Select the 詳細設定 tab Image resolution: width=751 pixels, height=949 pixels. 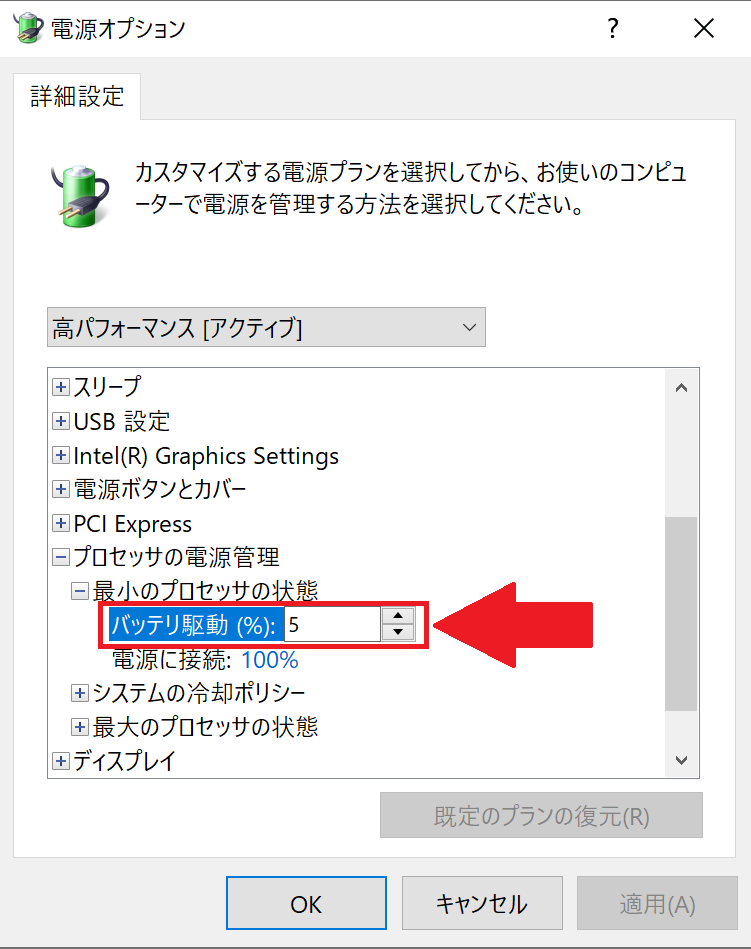(77, 97)
